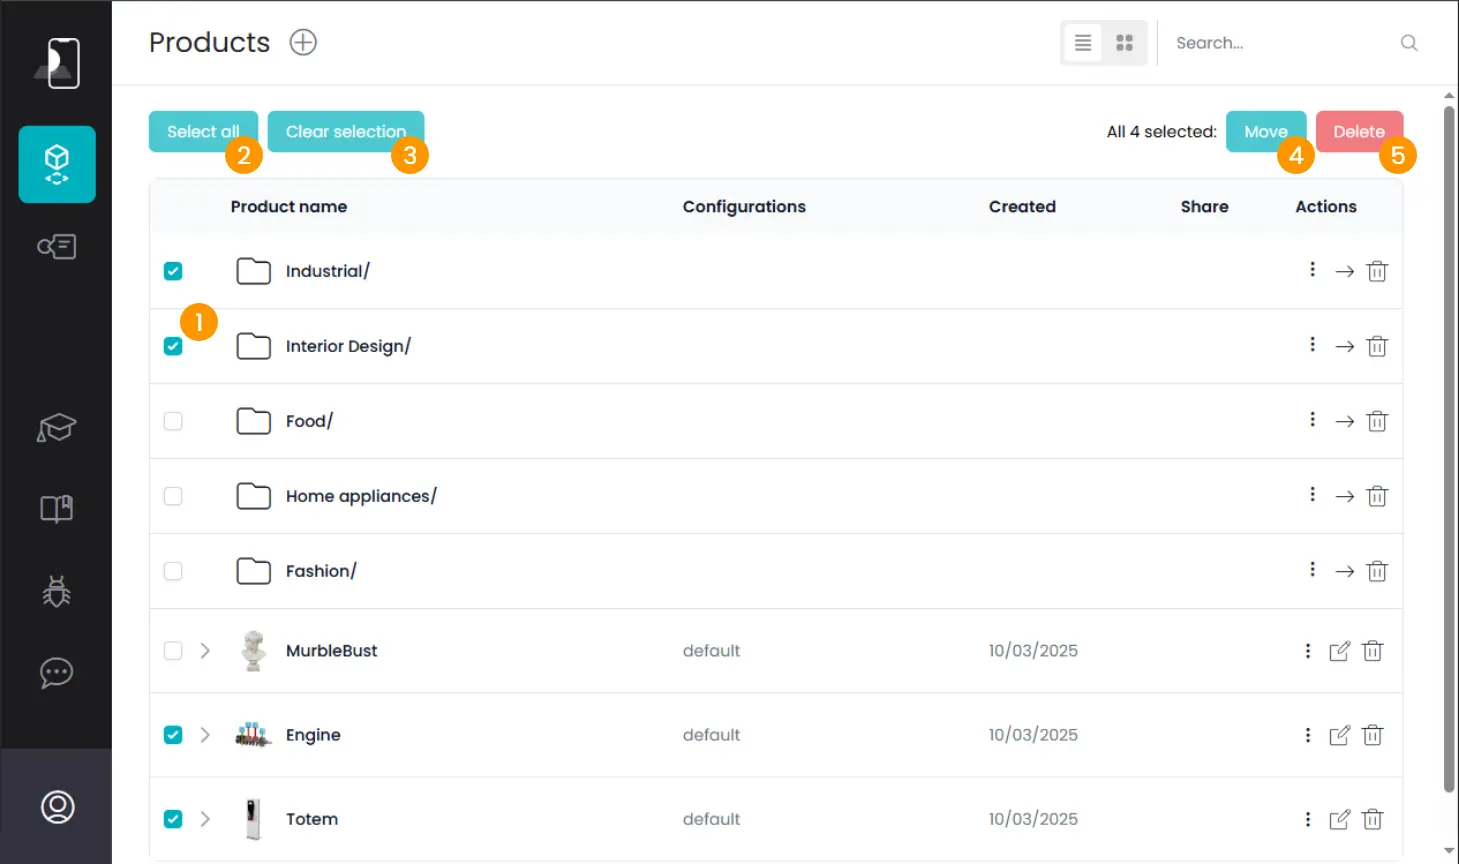
Task: Click into the Search input field
Action: [1285, 43]
